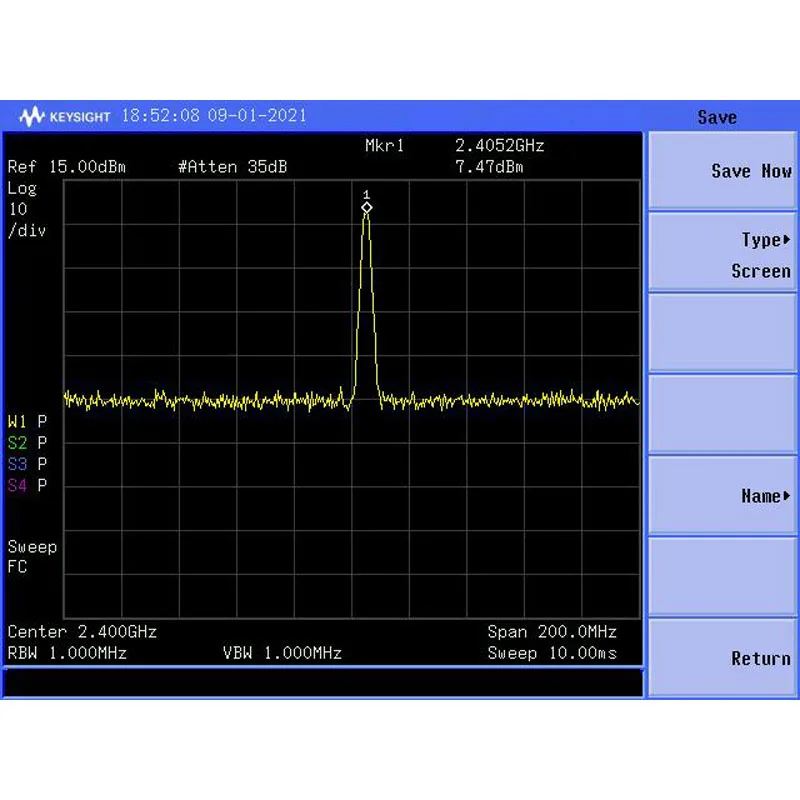Click the /div scale label
The height and width of the screenshot is (800, 800).
click(27, 231)
